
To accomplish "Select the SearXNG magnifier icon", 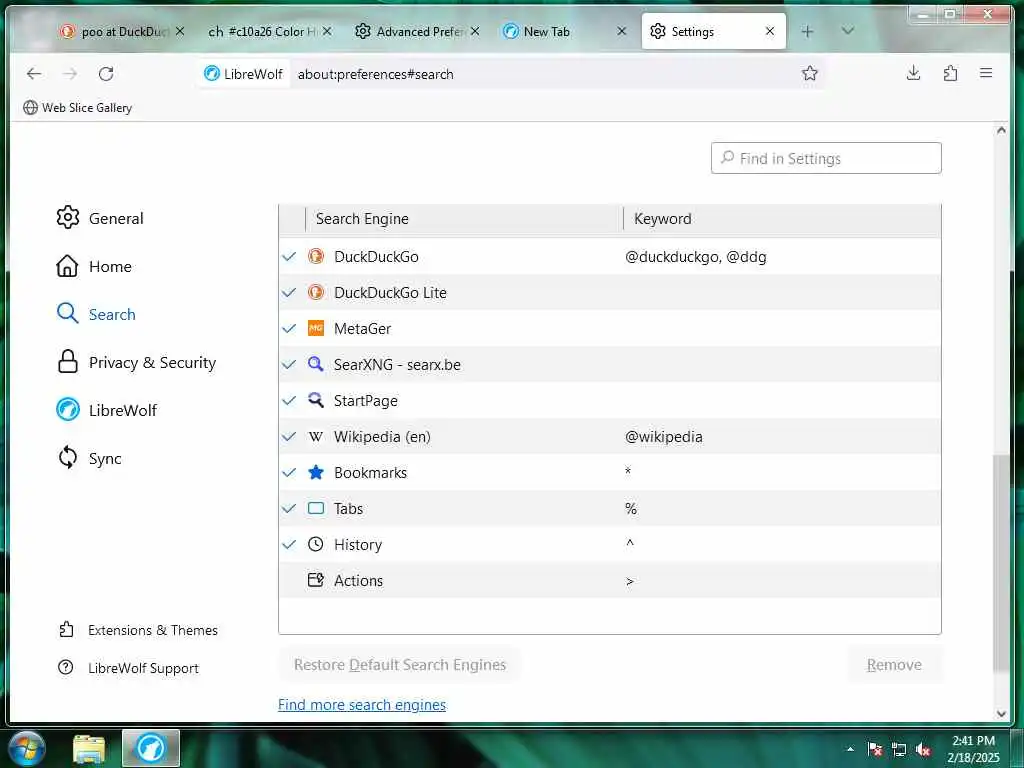I will tap(316, 364).
